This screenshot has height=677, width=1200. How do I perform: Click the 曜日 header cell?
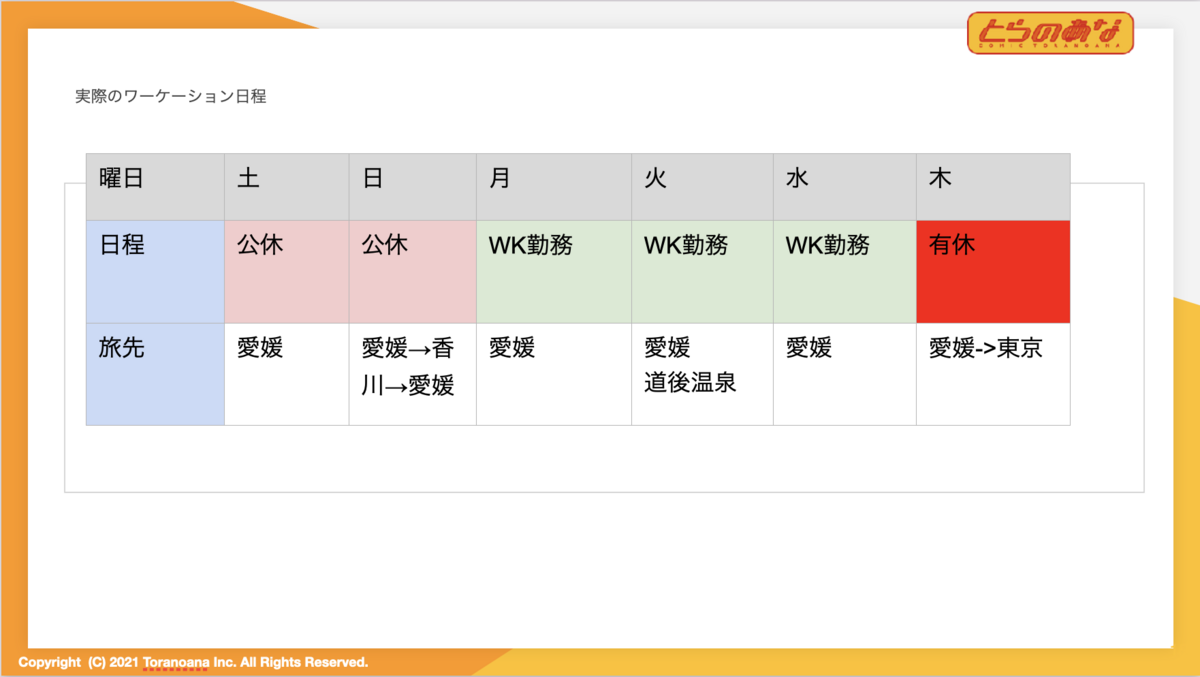click(155, 187)
